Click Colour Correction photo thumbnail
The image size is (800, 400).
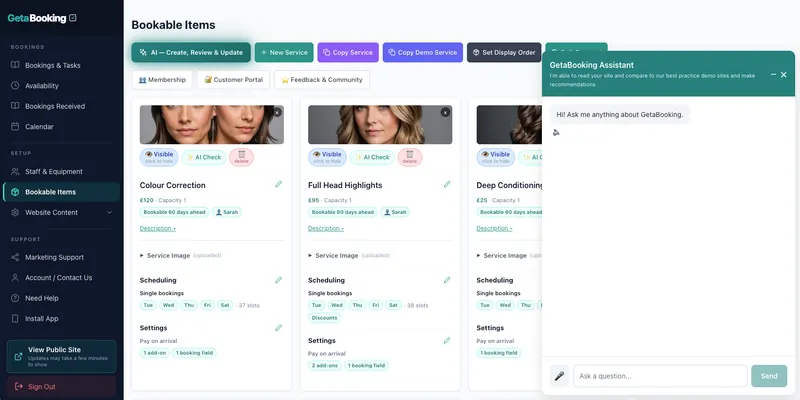pos(212,124)
